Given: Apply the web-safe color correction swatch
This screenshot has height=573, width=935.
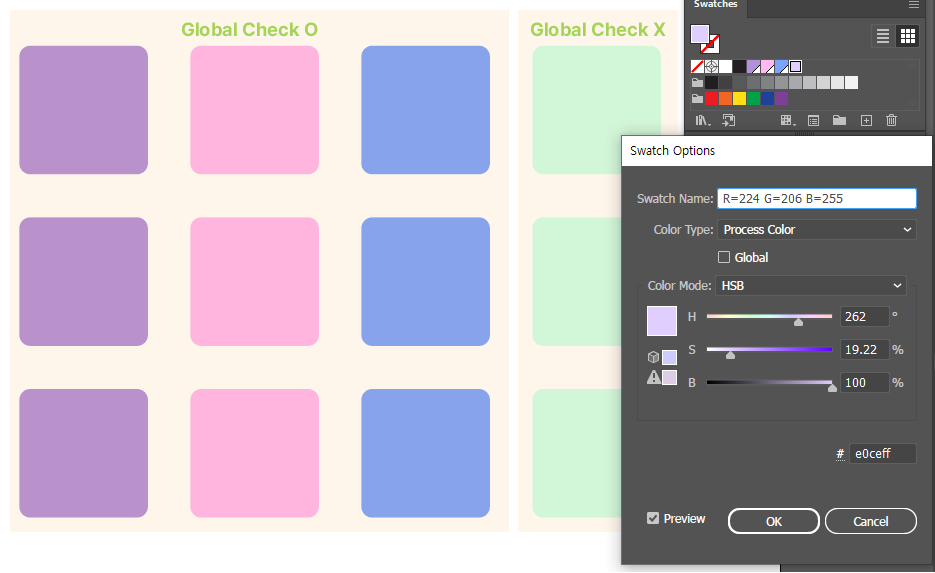Looking at the screenshot, I should coord(670,357).
